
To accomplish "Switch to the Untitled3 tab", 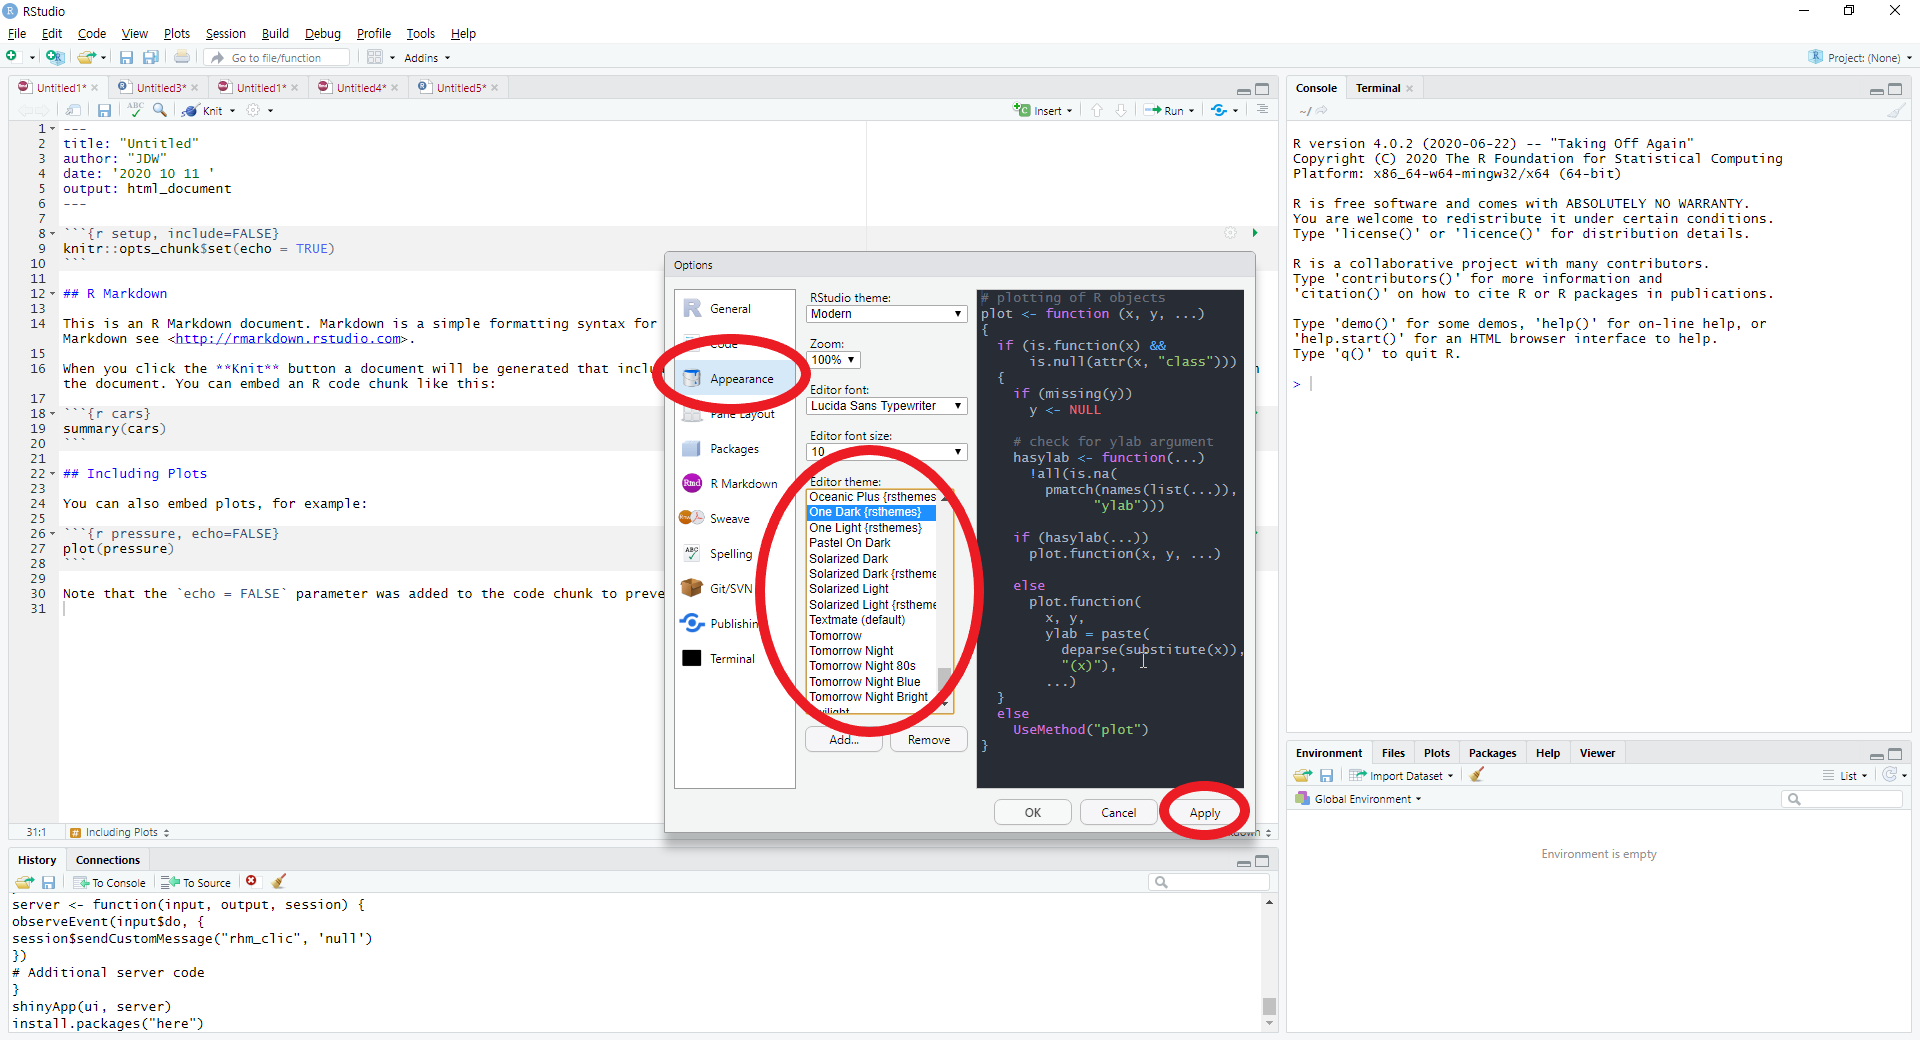I will (x=160, y=87).
